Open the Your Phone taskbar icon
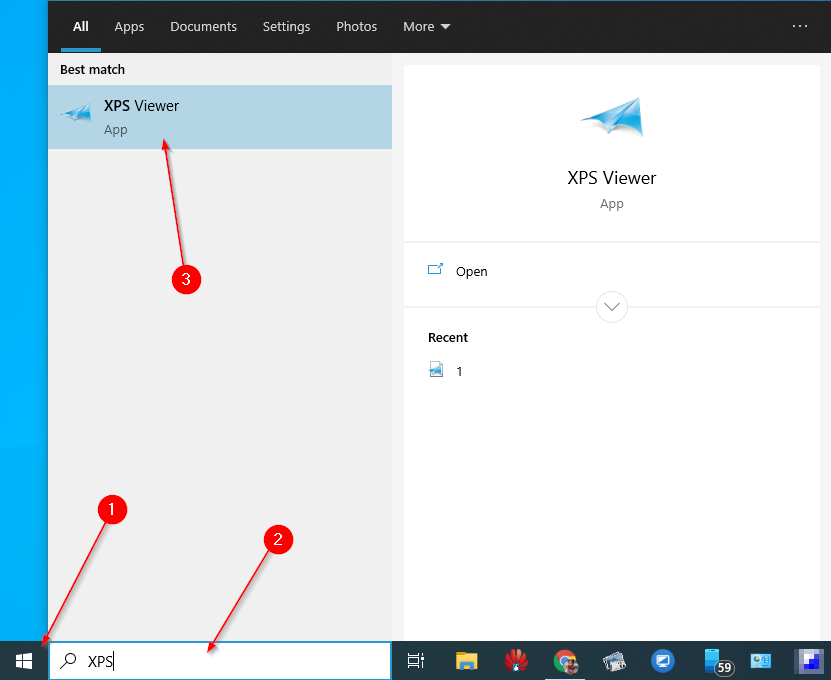 pos(712,661)
